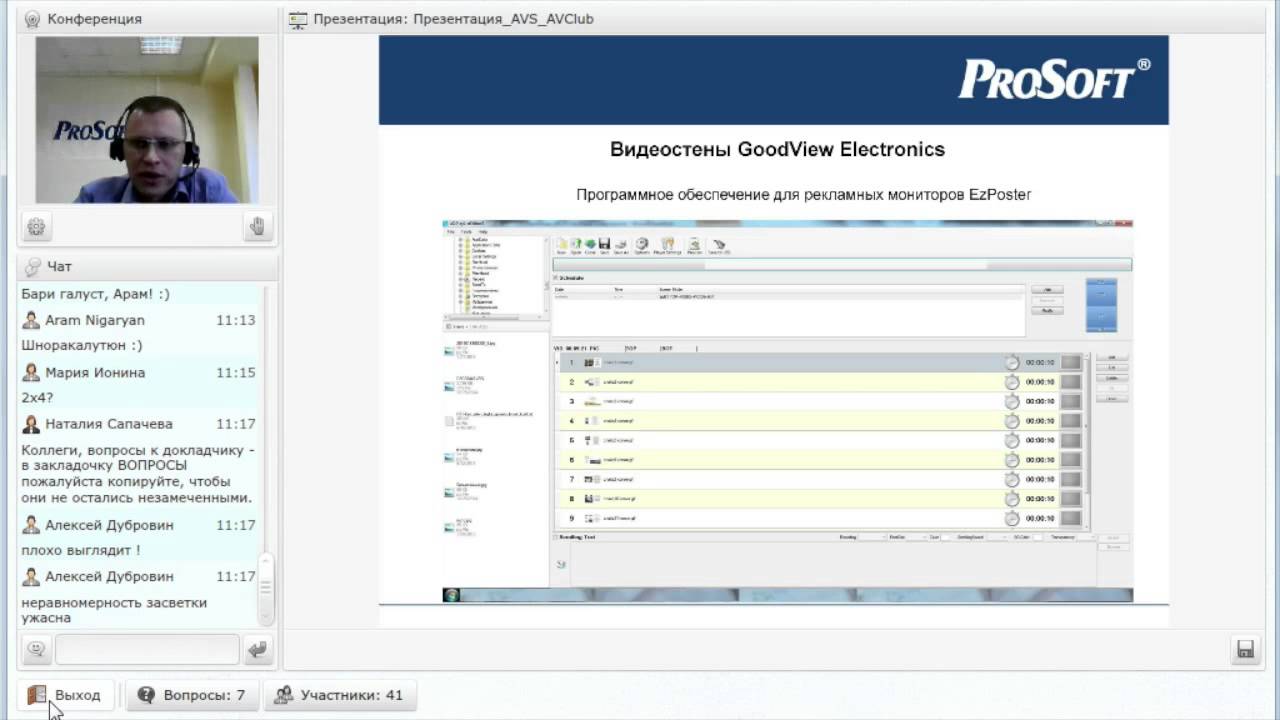Click Мария Ионина's user avatar icon
This screenshot has height=720, width=1280.
pos(31,372)
